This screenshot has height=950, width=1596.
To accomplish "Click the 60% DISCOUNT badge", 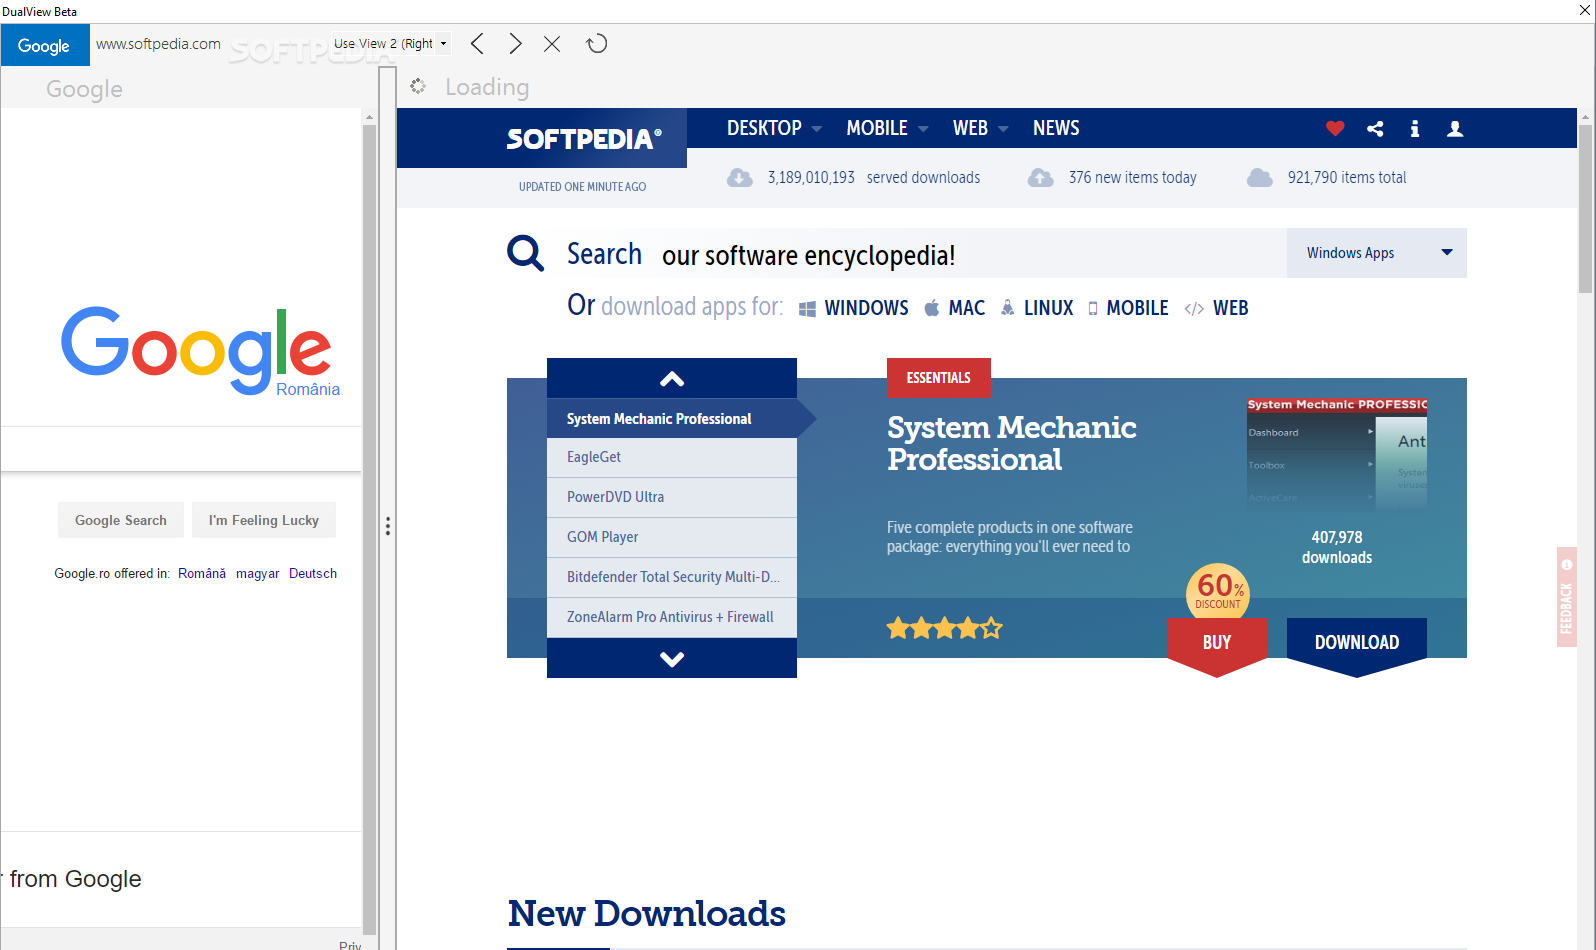I will 1218,590.
